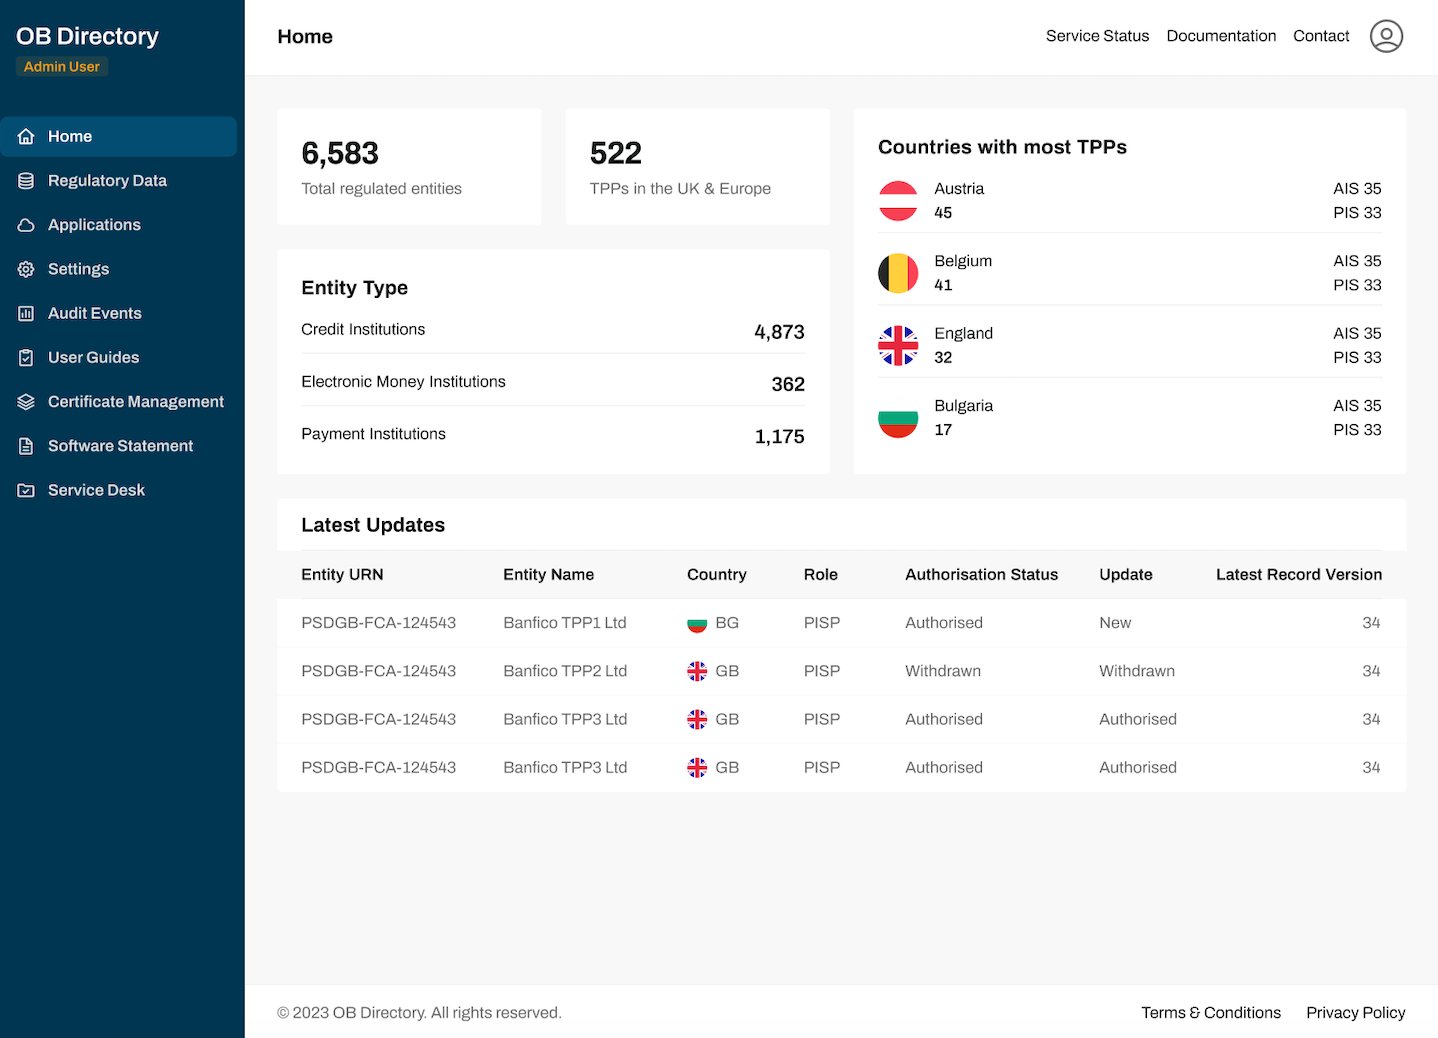Click the Austria country name
This screenshot has height=1038, width=1438.
(x=959, y=188)
